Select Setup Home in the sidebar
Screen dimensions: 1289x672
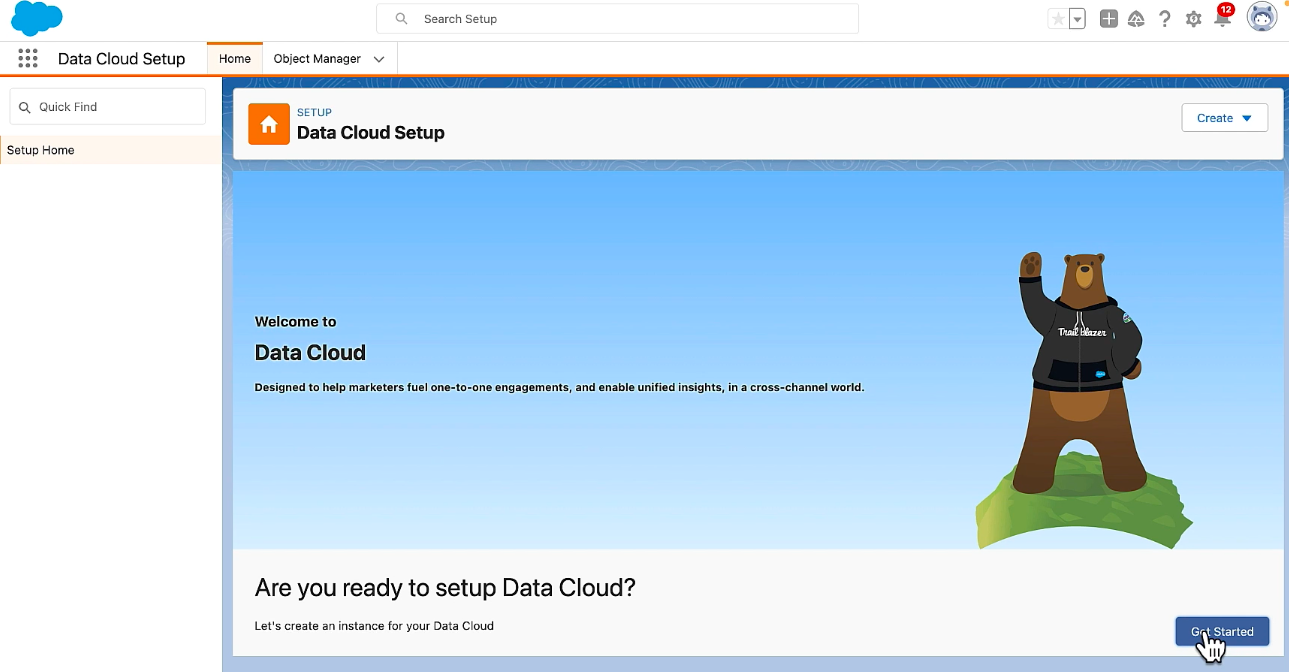[41, 150]
